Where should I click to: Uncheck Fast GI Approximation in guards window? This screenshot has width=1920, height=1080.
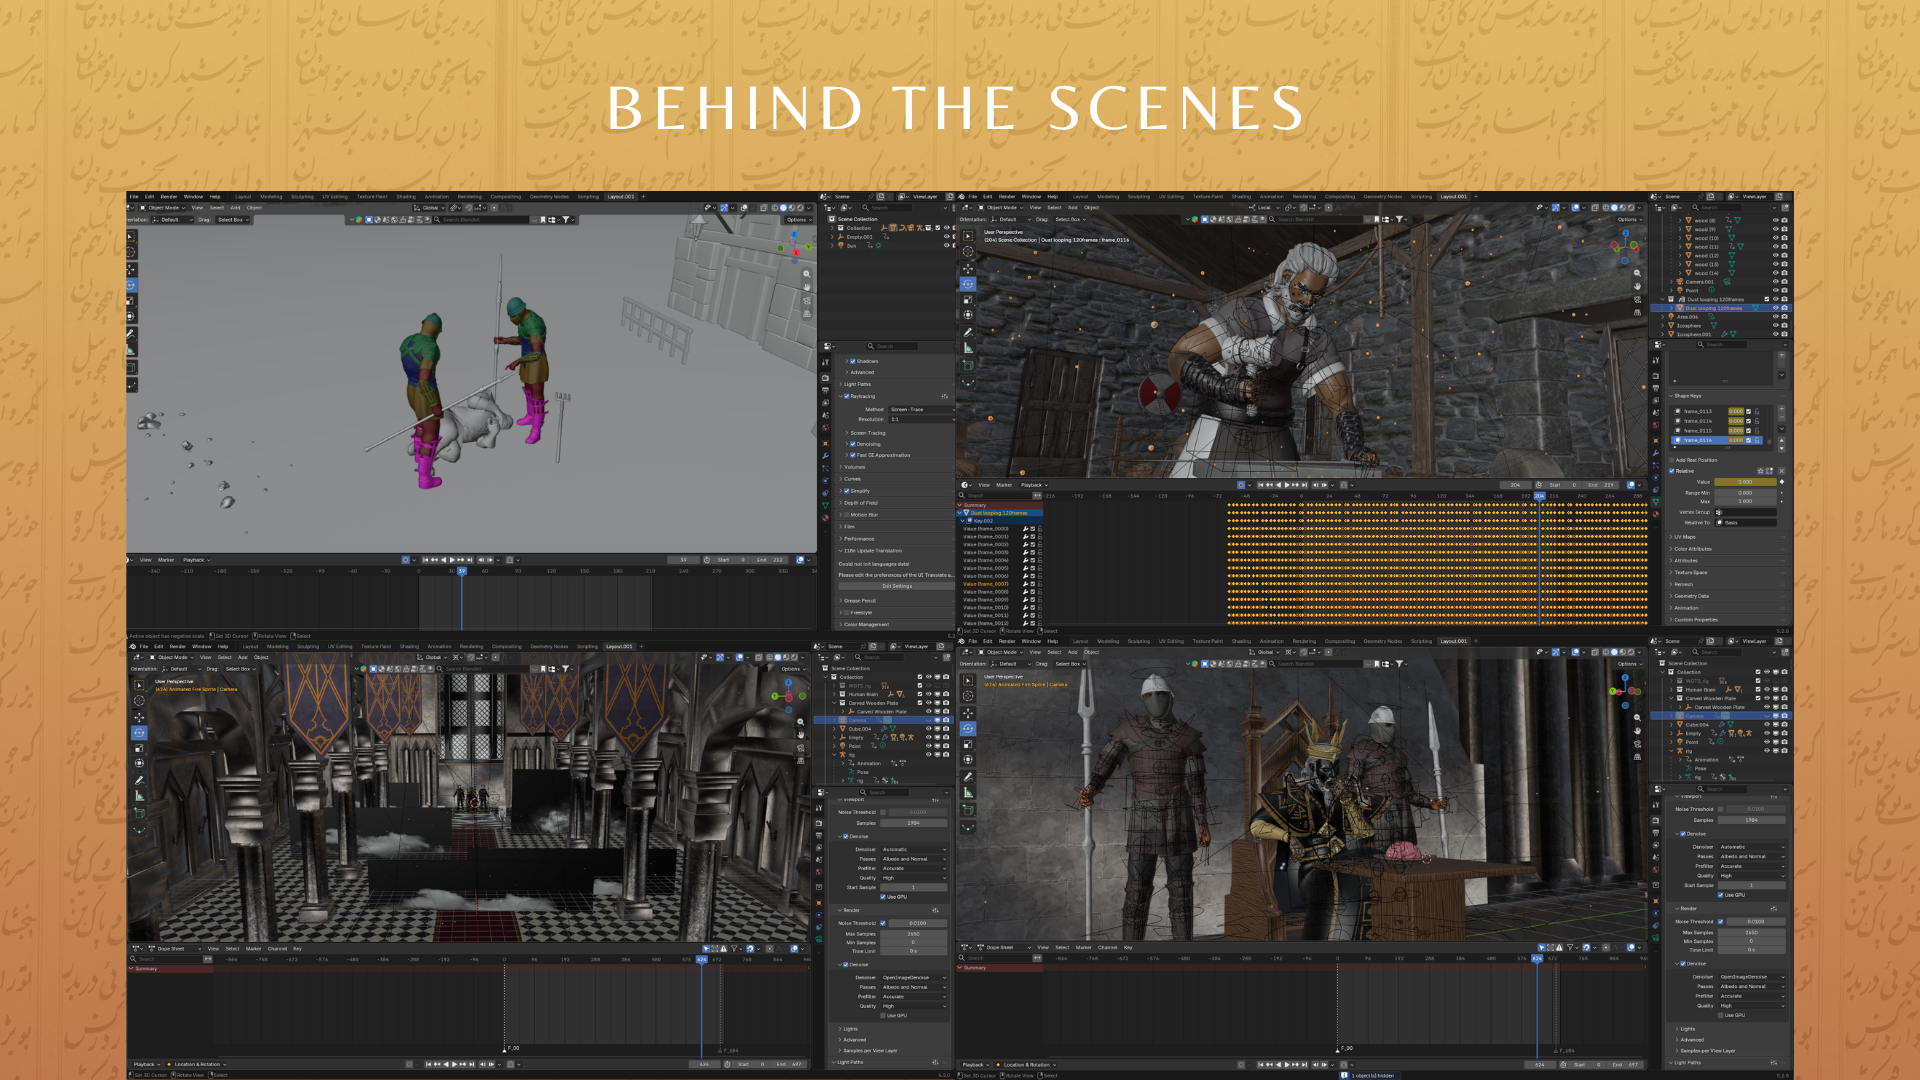[x=853, y=455]
